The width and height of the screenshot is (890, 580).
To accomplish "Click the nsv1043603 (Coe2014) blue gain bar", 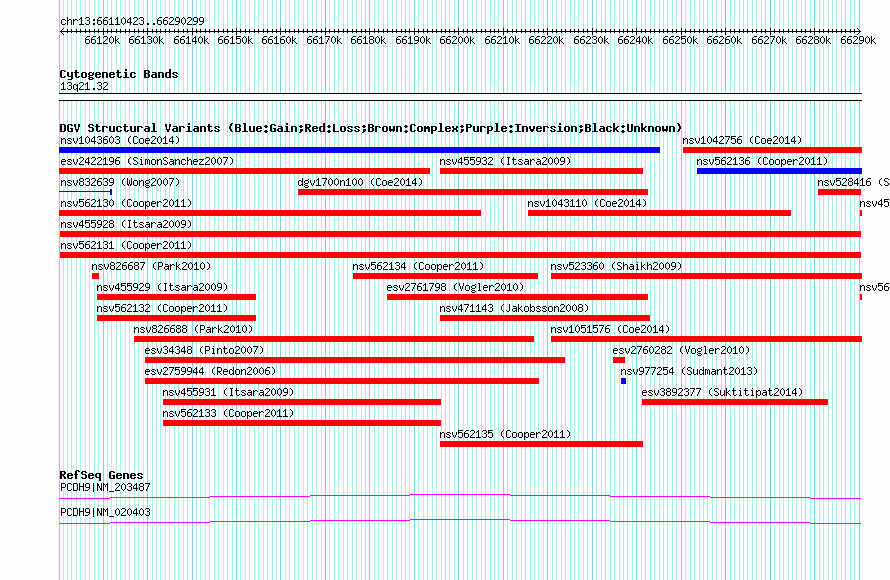I will (360, 150).
